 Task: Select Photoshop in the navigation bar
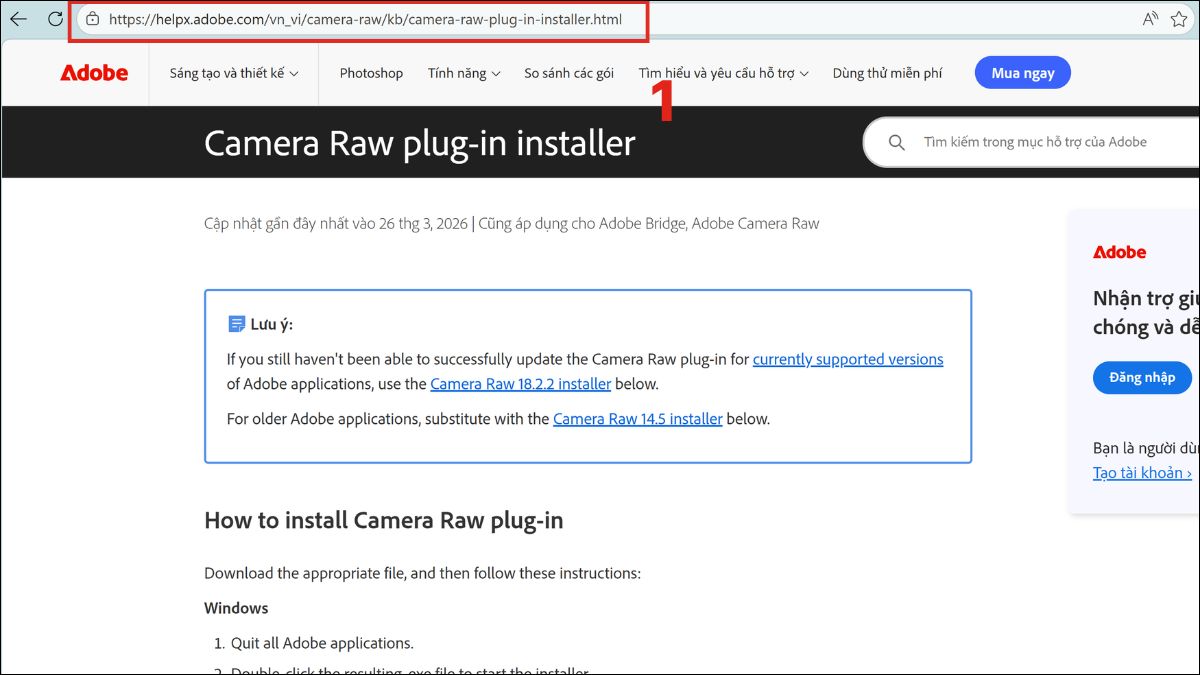(371, 72)
